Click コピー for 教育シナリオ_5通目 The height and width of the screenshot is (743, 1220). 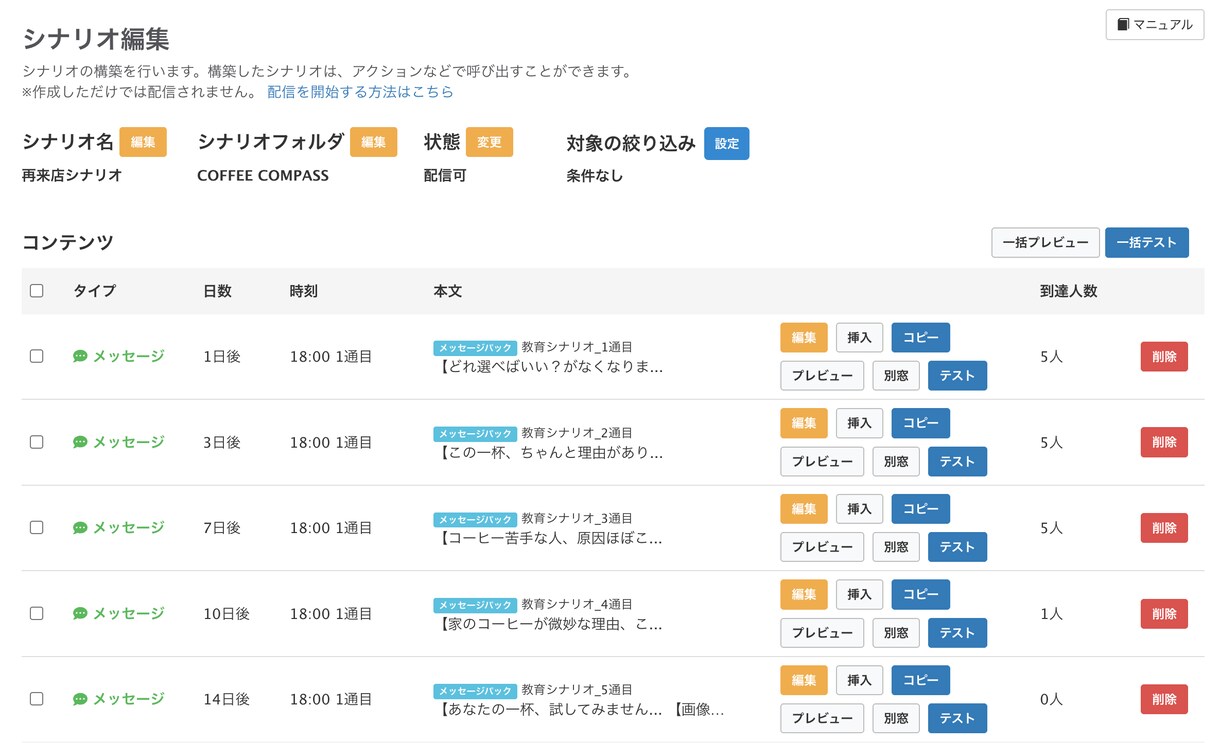(x=920, y=680)
